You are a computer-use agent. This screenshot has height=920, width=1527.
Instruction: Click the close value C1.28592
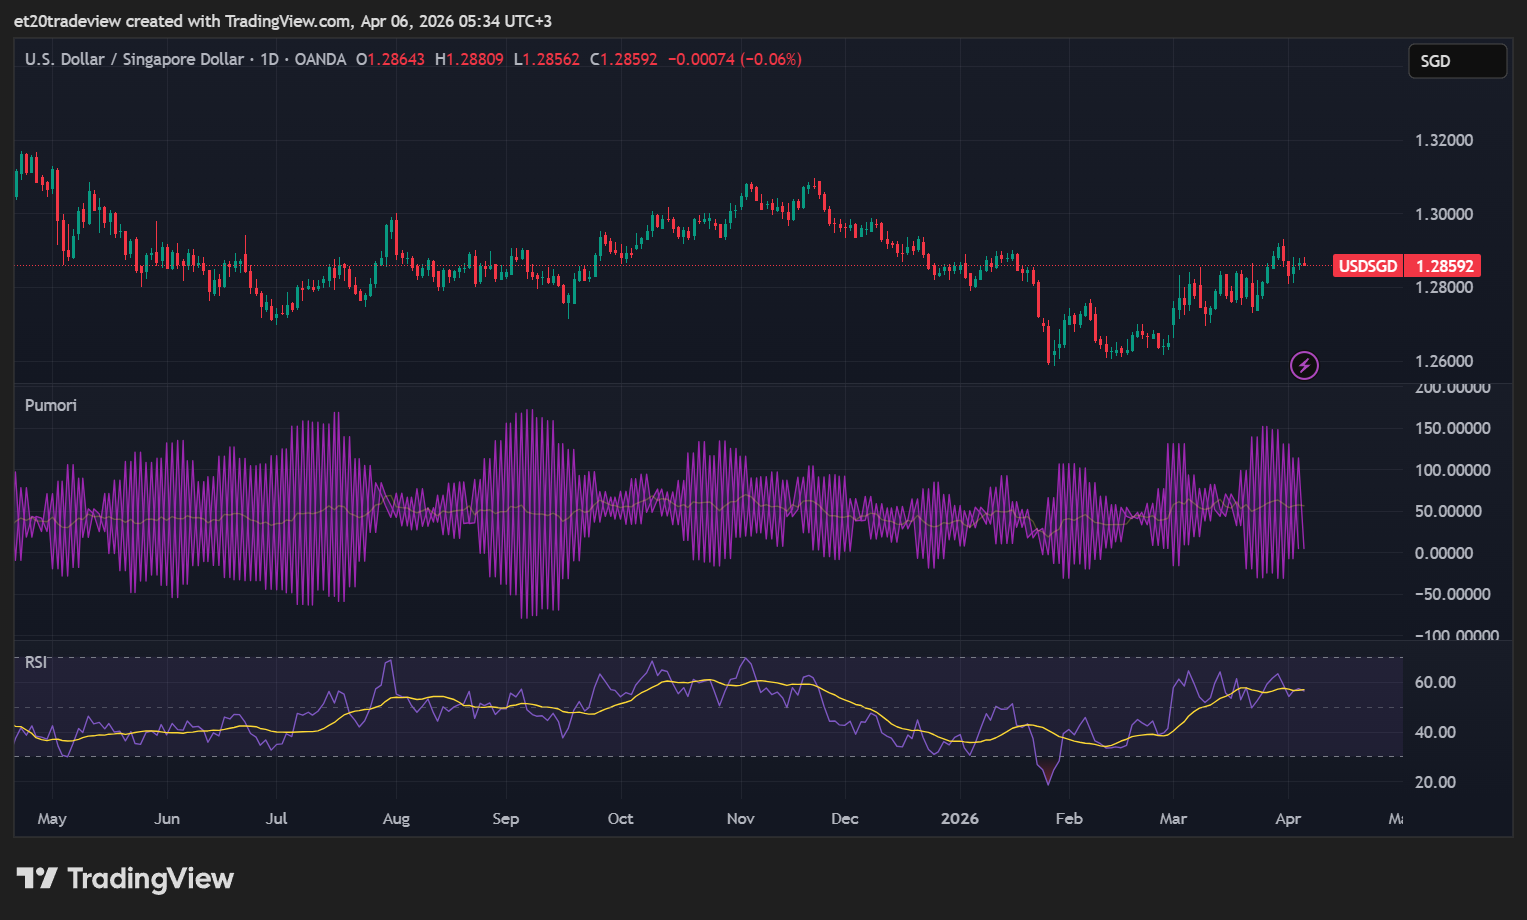pos(623,59)
